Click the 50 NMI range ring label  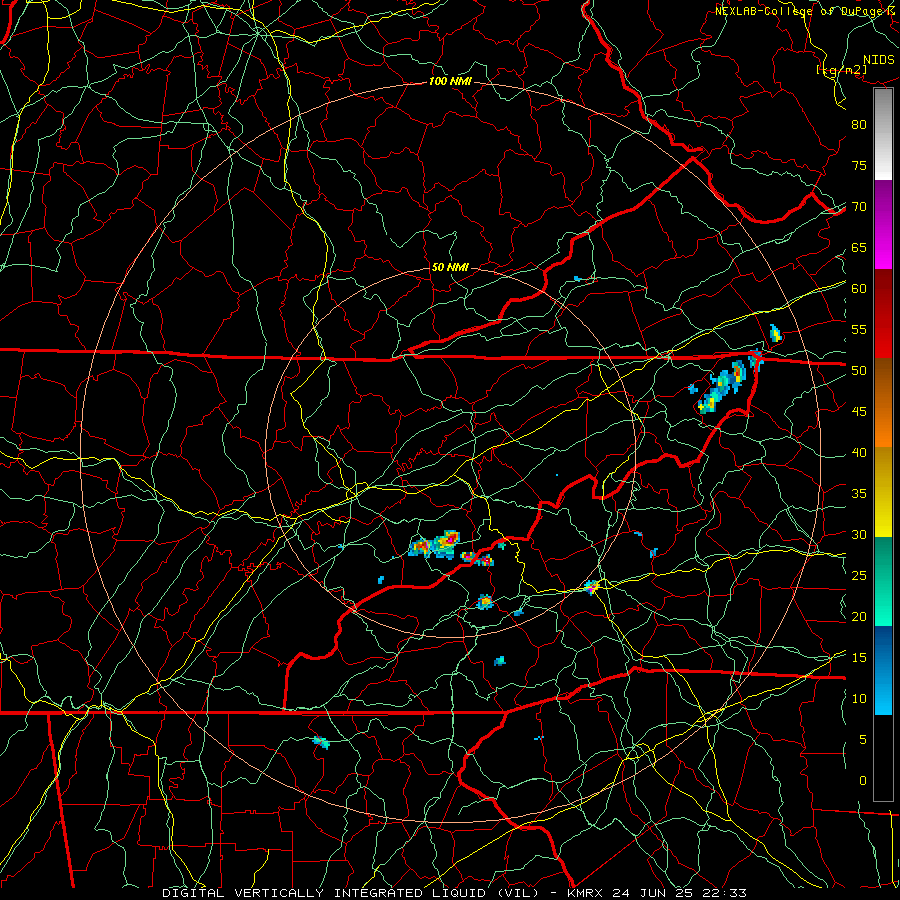450,267
